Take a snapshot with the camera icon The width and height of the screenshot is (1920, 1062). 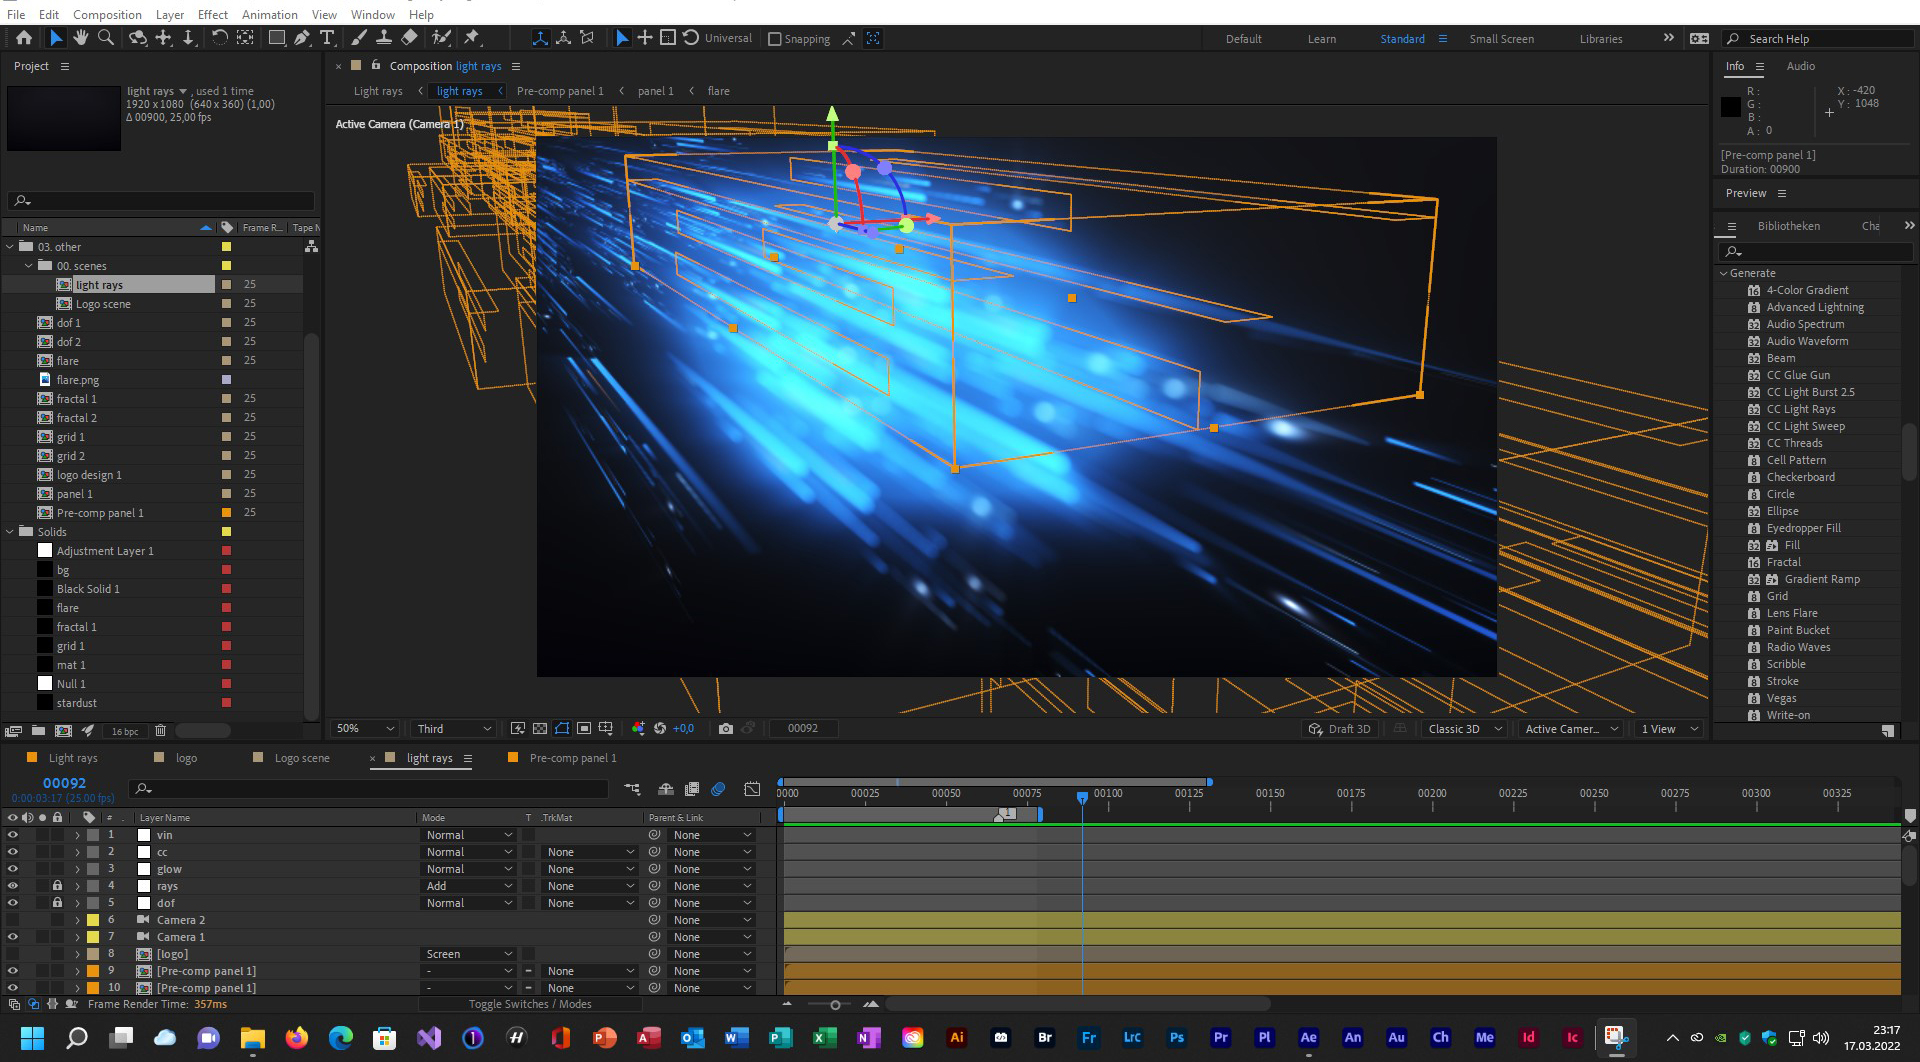725,729
